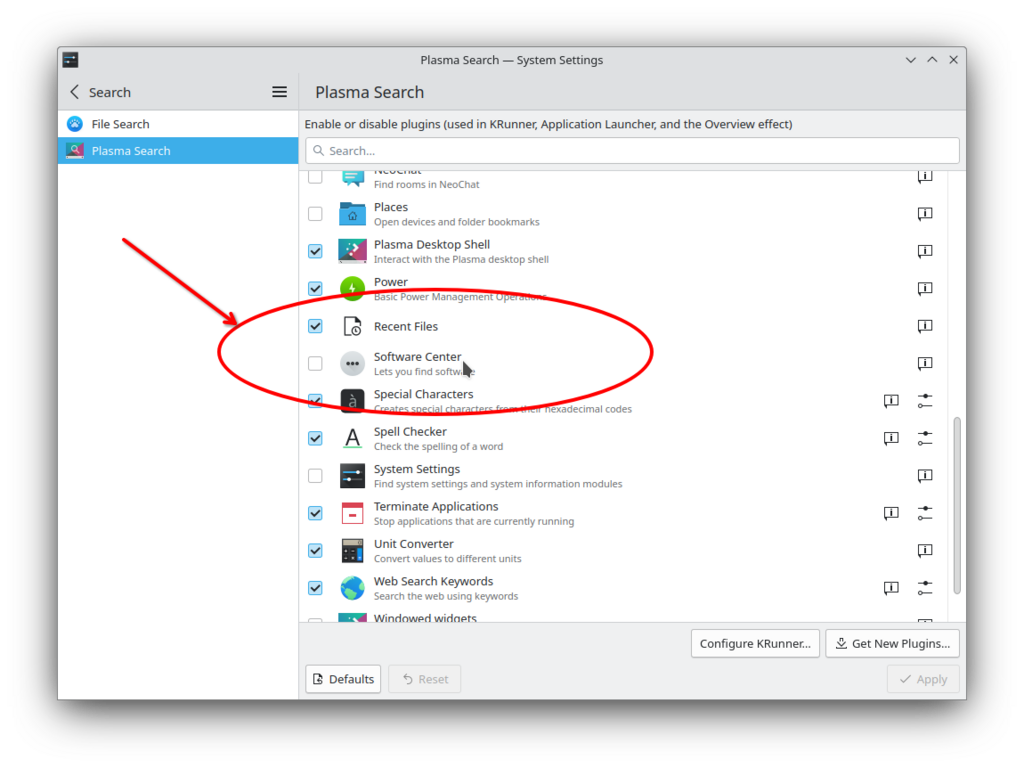Show info about Terminate Applications plugin

891,513
